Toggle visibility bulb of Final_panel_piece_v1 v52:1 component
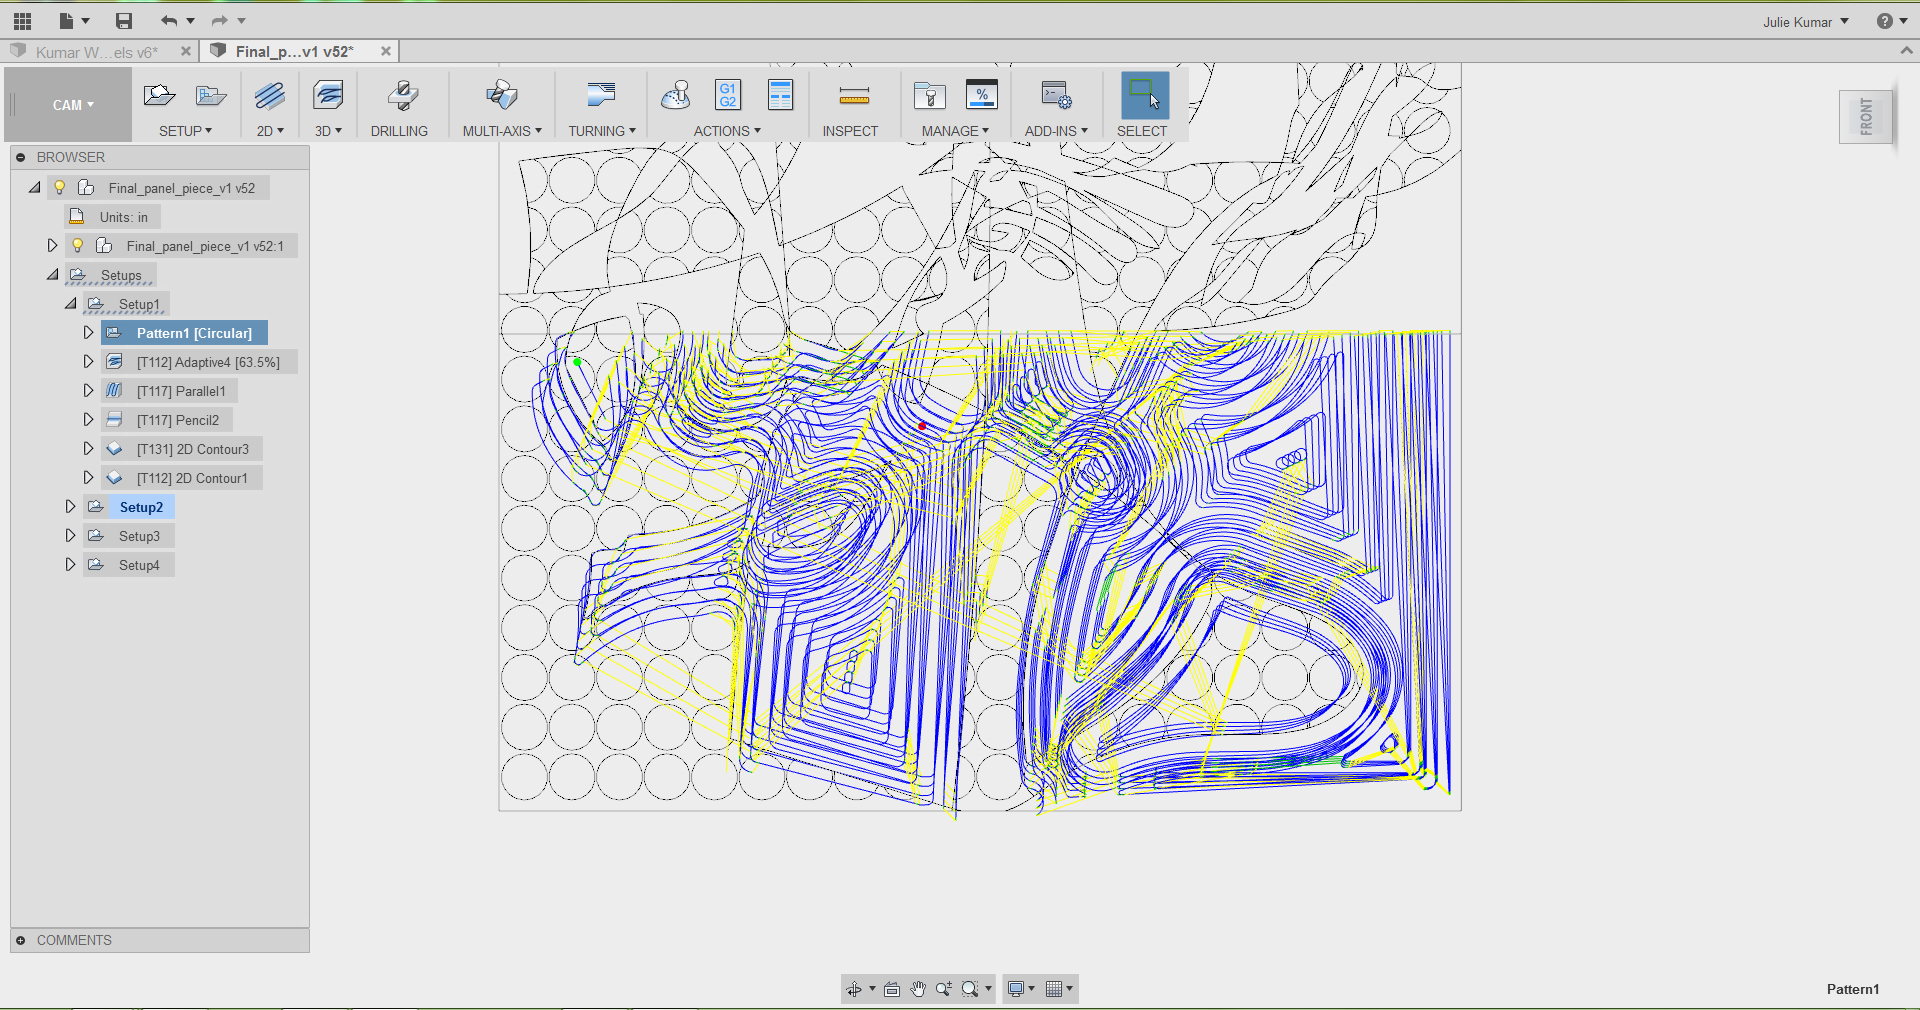 (x=78, y=245)
